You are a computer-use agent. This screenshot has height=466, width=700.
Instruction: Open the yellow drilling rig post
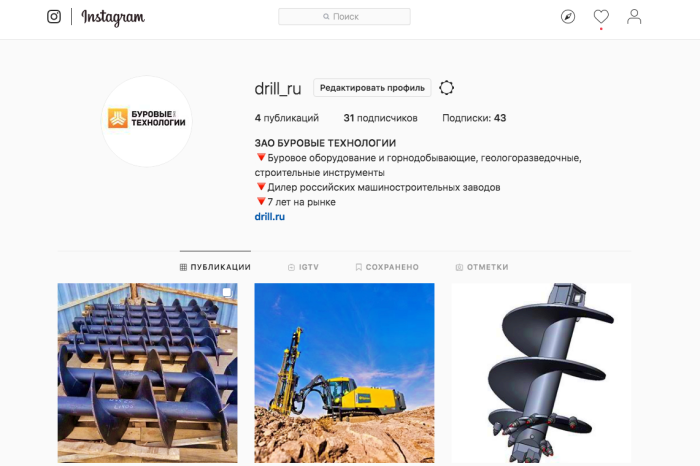point(344,373)
